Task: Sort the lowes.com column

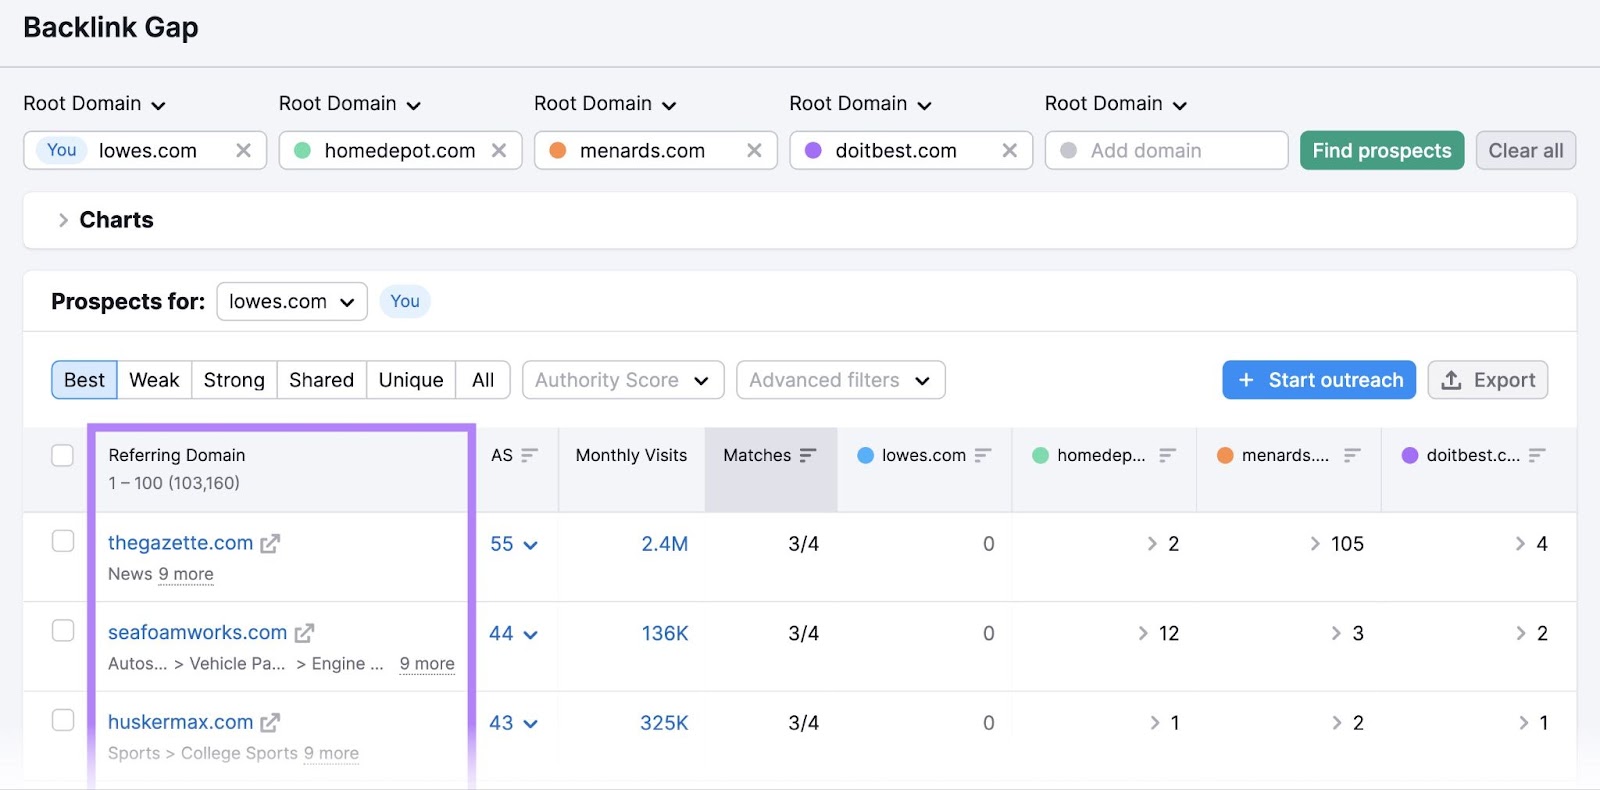Action: point(983,455)
